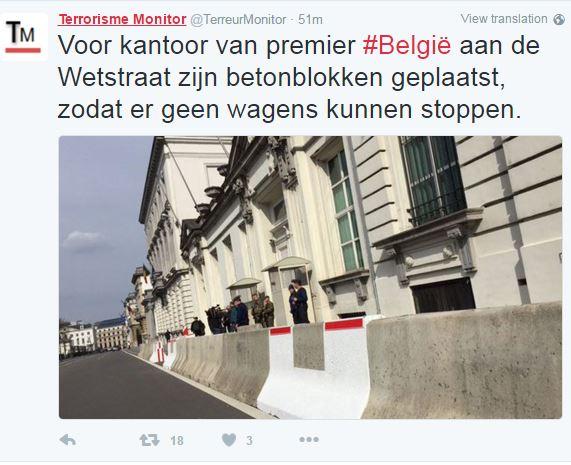This screenshot has height=465, width=571.
Task: Click the word 'premier' in the tweet
Action: click(x=311, y=47)
